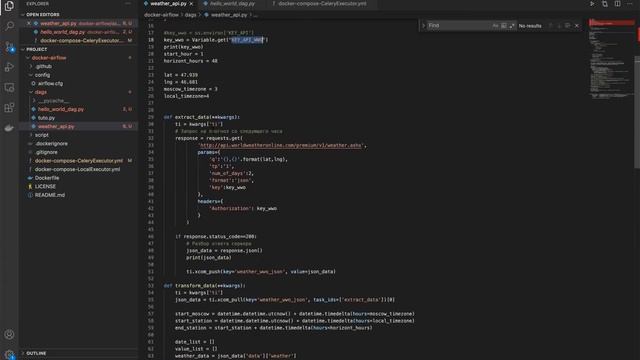The height and width of the screenshot is (360, 640).
Task: Close the weather_api.py editor tab
Action: click(191, 4)
